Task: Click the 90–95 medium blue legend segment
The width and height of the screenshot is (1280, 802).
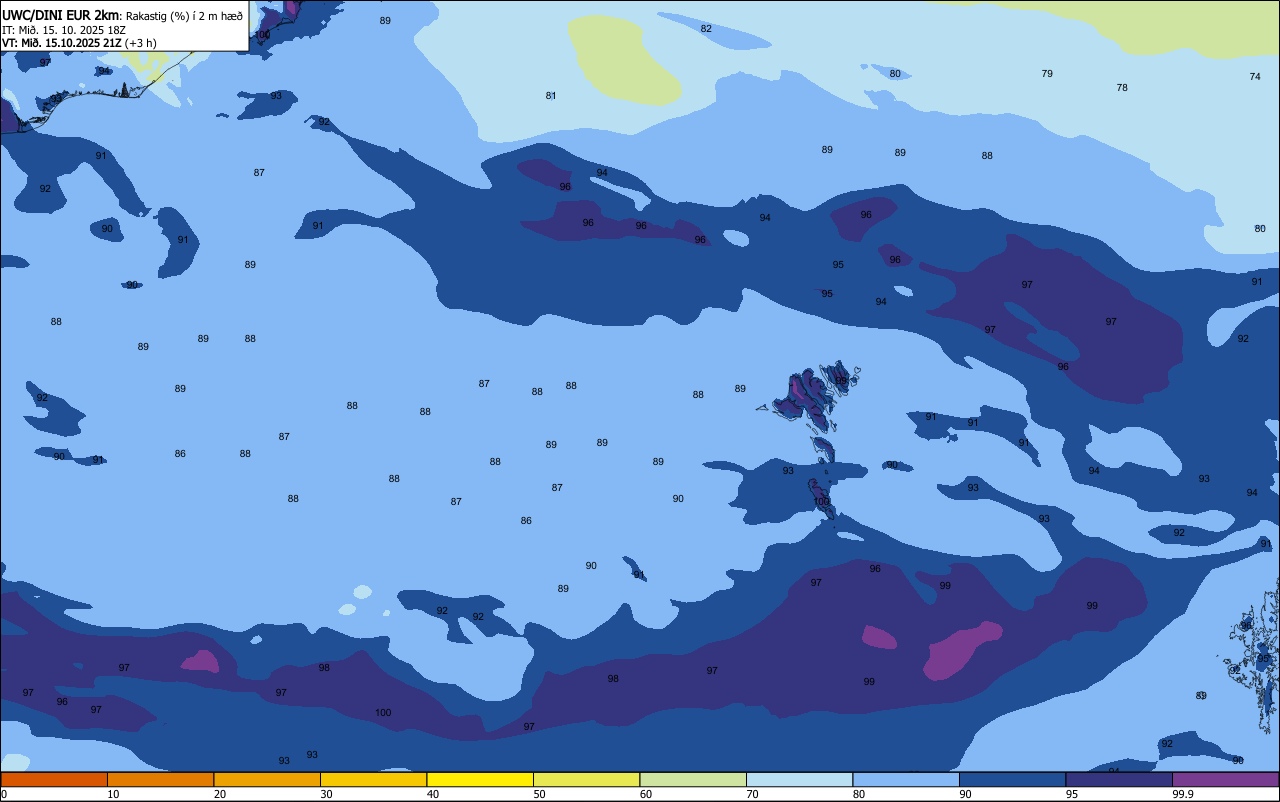Action: click(x=1012, y=779)
